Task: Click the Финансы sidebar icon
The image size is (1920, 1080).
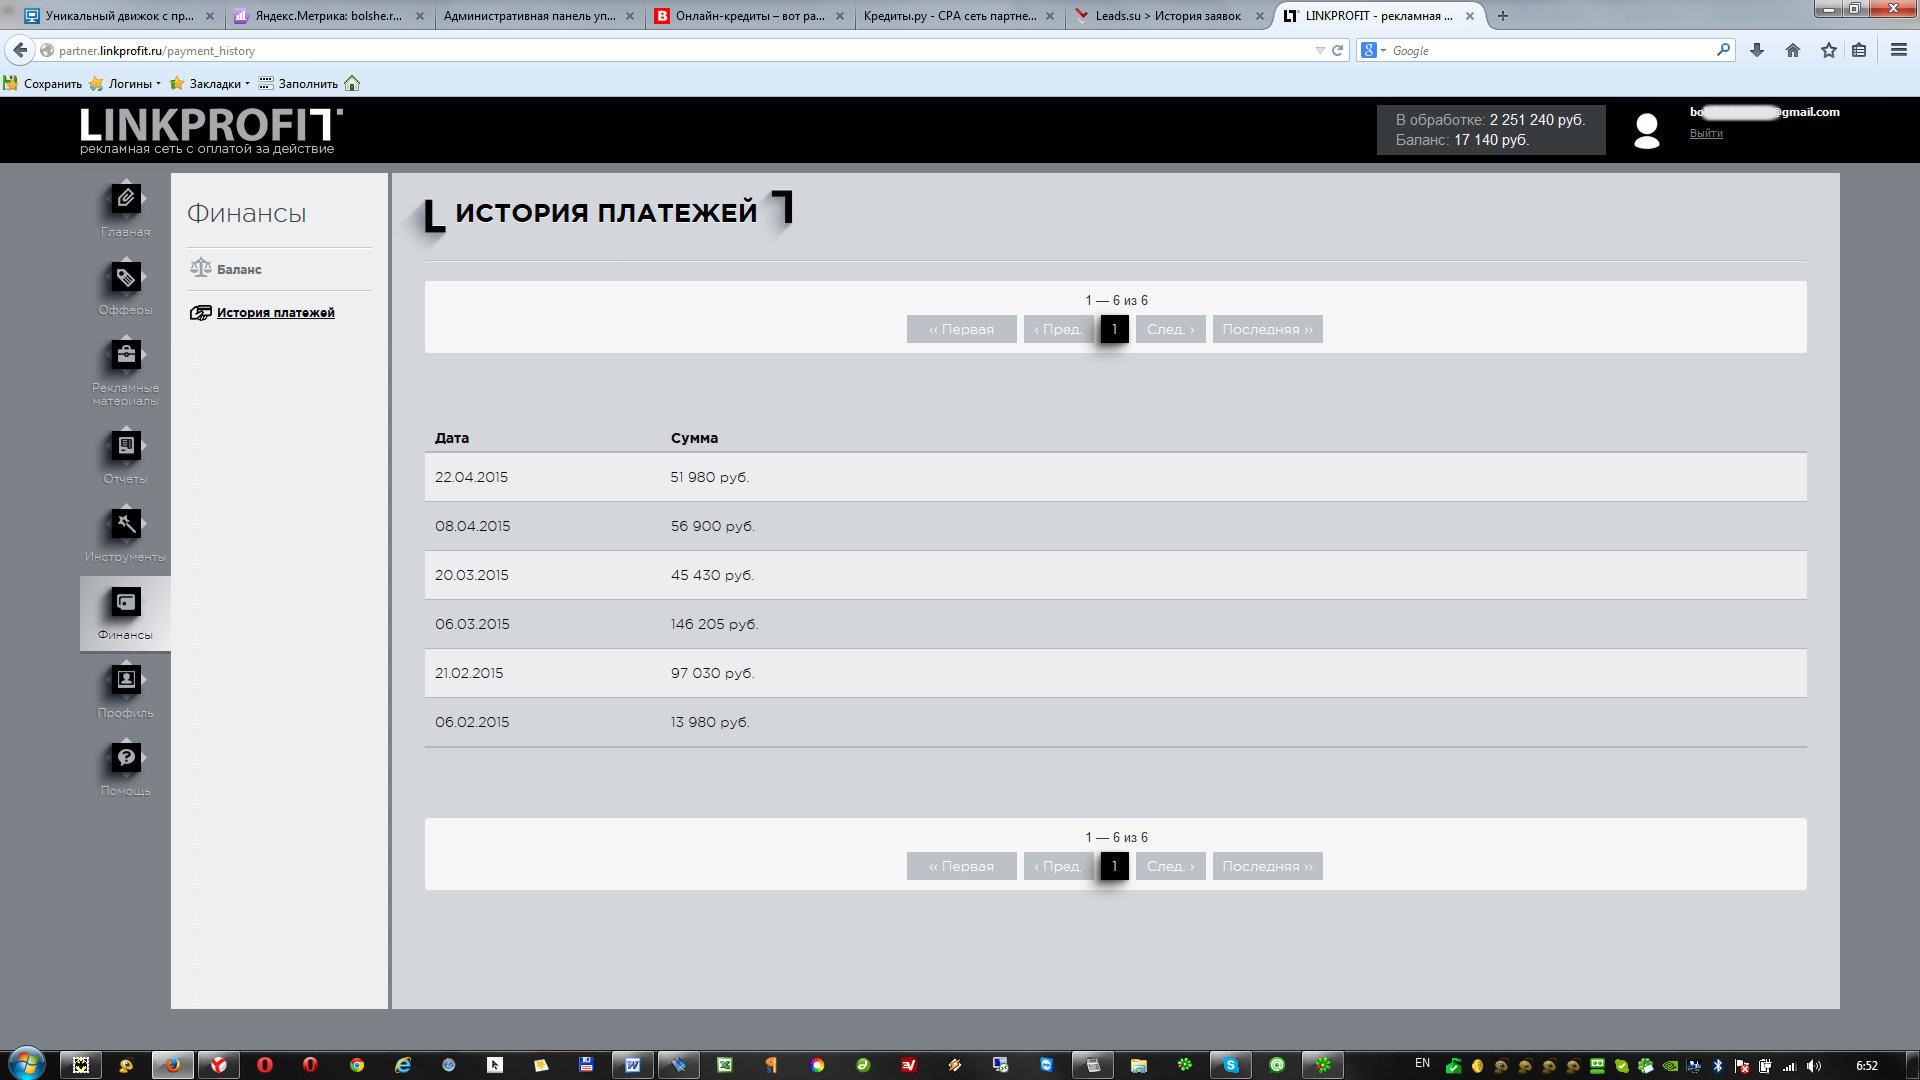Action: [125, 603]
